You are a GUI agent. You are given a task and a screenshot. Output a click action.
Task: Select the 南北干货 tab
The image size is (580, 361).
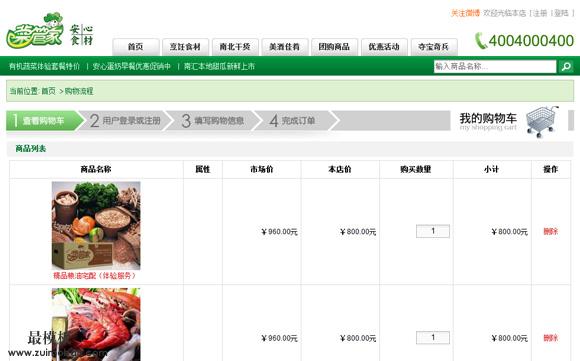click(x=235, y=47)
